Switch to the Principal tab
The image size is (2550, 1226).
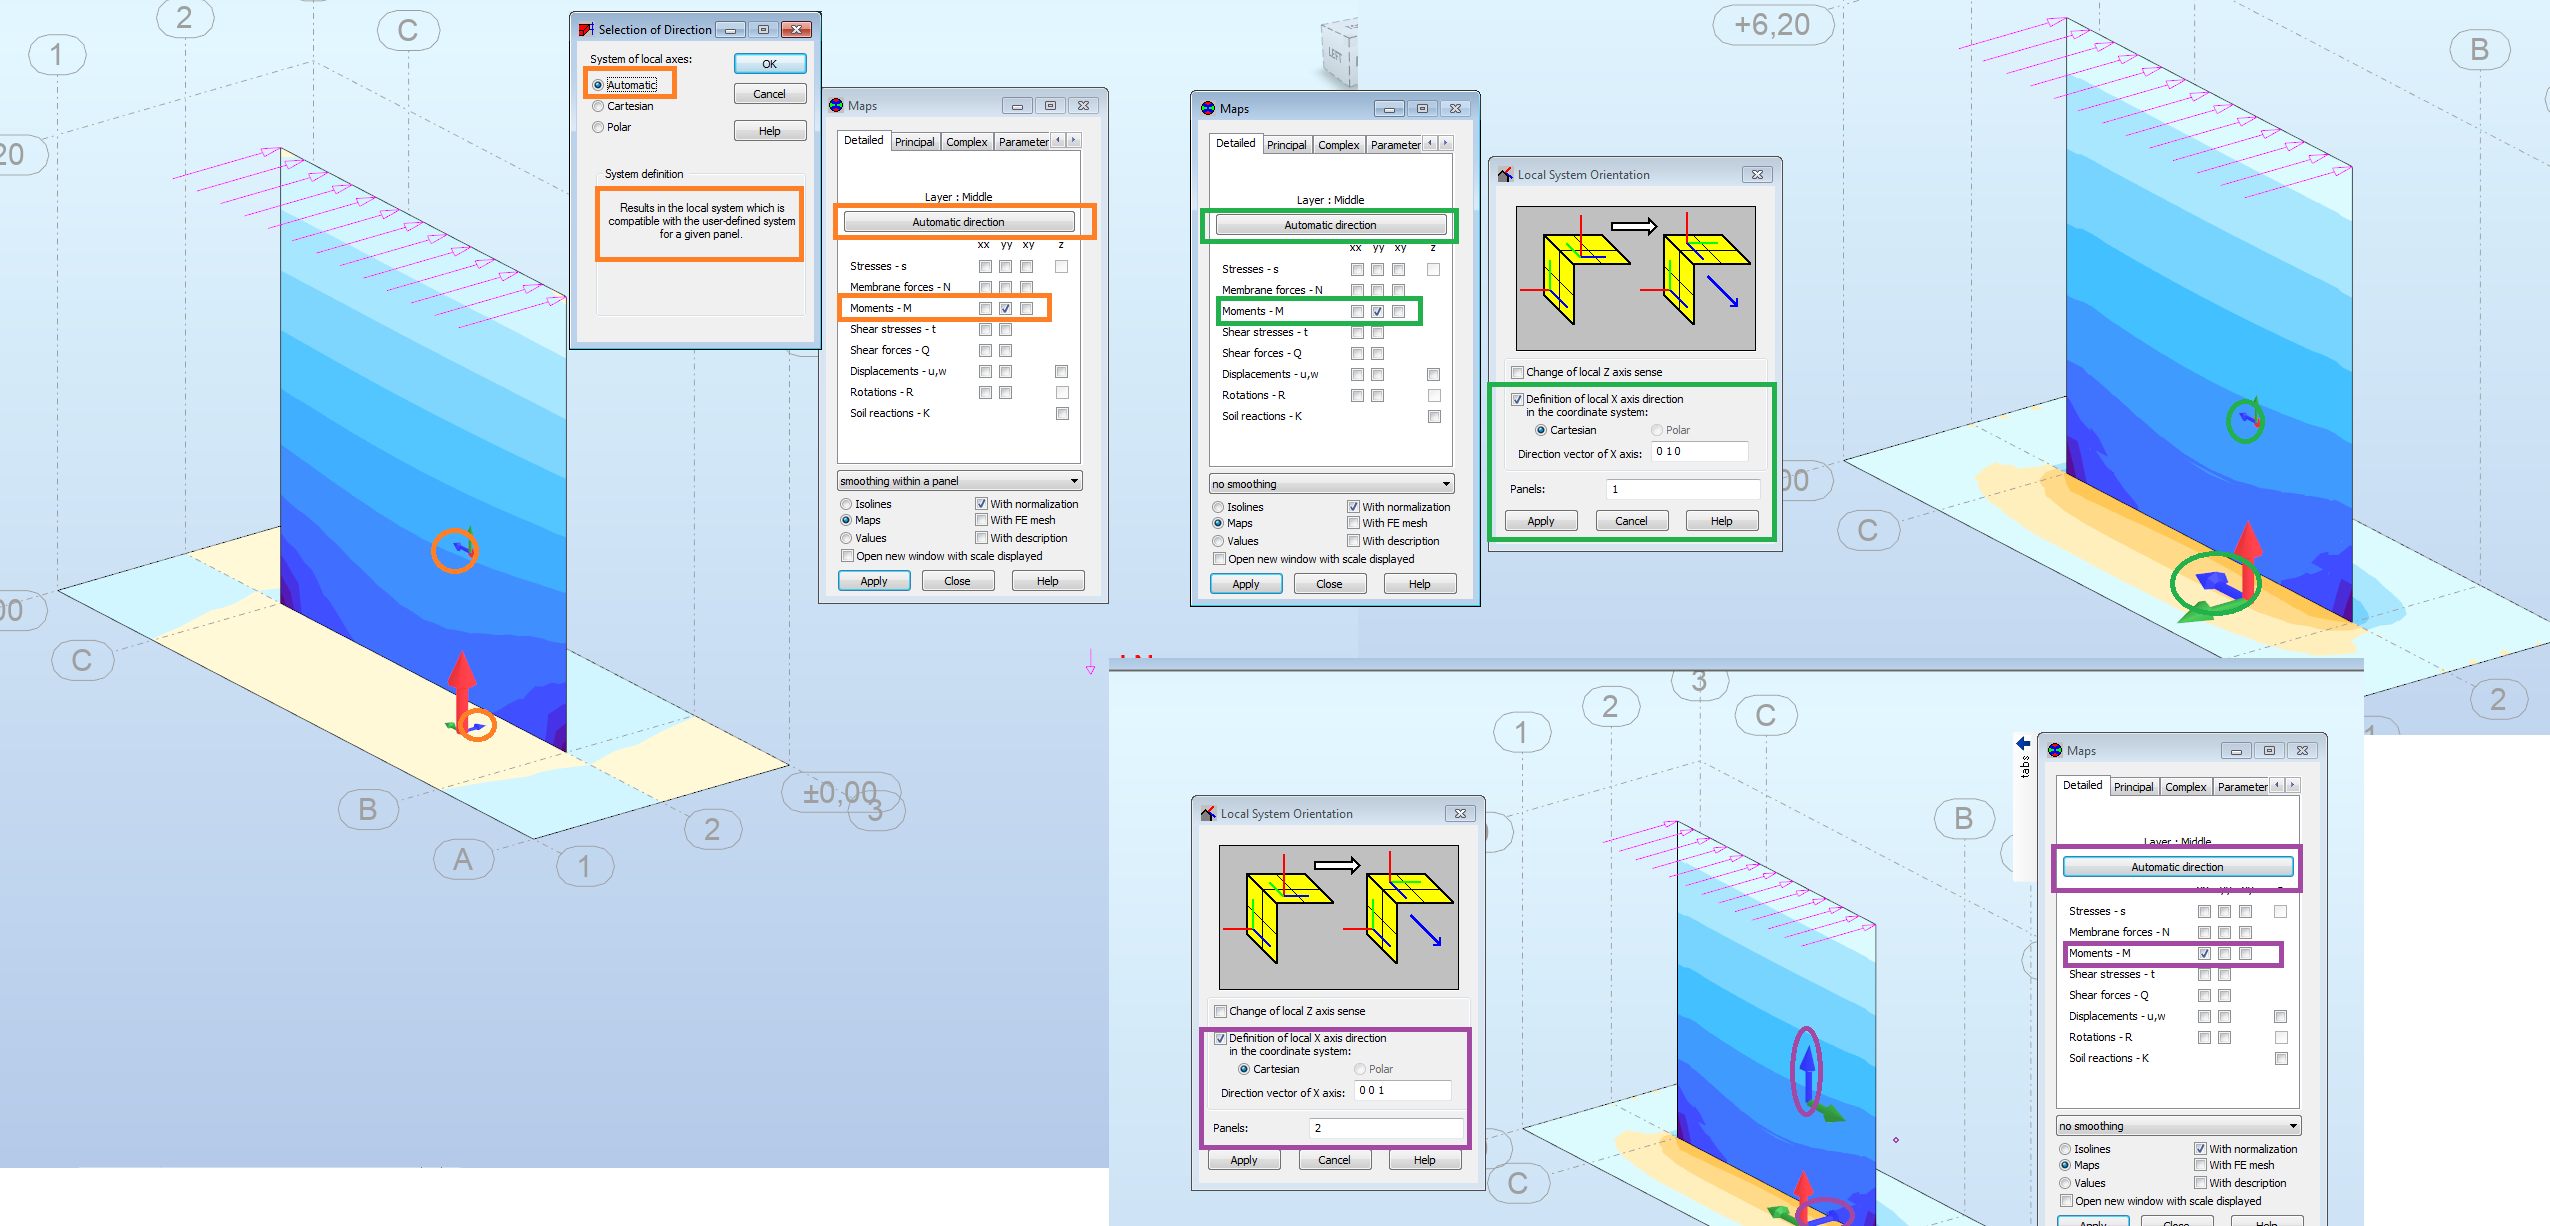(914, 141)
